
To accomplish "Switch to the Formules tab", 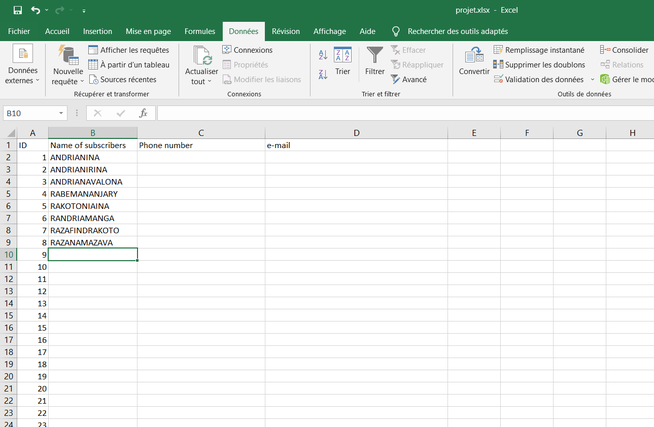I will point(200,31).
